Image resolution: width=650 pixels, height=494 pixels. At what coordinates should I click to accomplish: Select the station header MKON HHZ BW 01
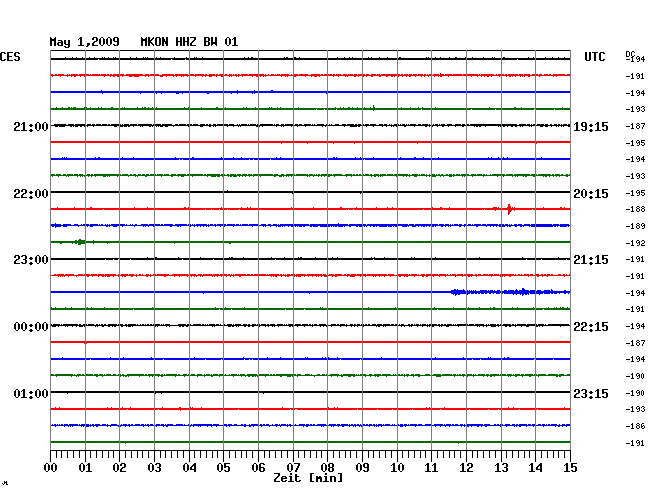pyautogui.click(x=189, y=42)
